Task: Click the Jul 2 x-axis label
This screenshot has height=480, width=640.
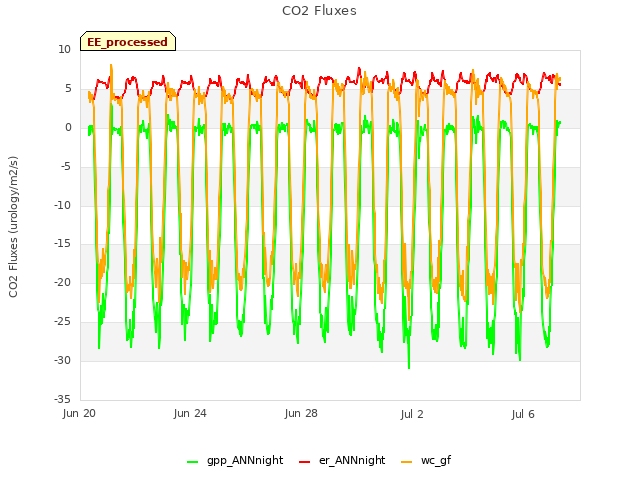Action: pyautogui.click(x=412, y=414)
